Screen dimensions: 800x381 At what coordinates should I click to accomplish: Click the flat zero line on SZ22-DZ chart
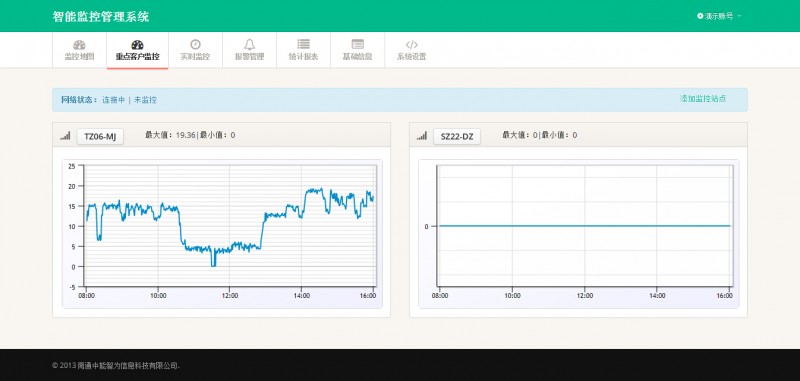point(585,226)
